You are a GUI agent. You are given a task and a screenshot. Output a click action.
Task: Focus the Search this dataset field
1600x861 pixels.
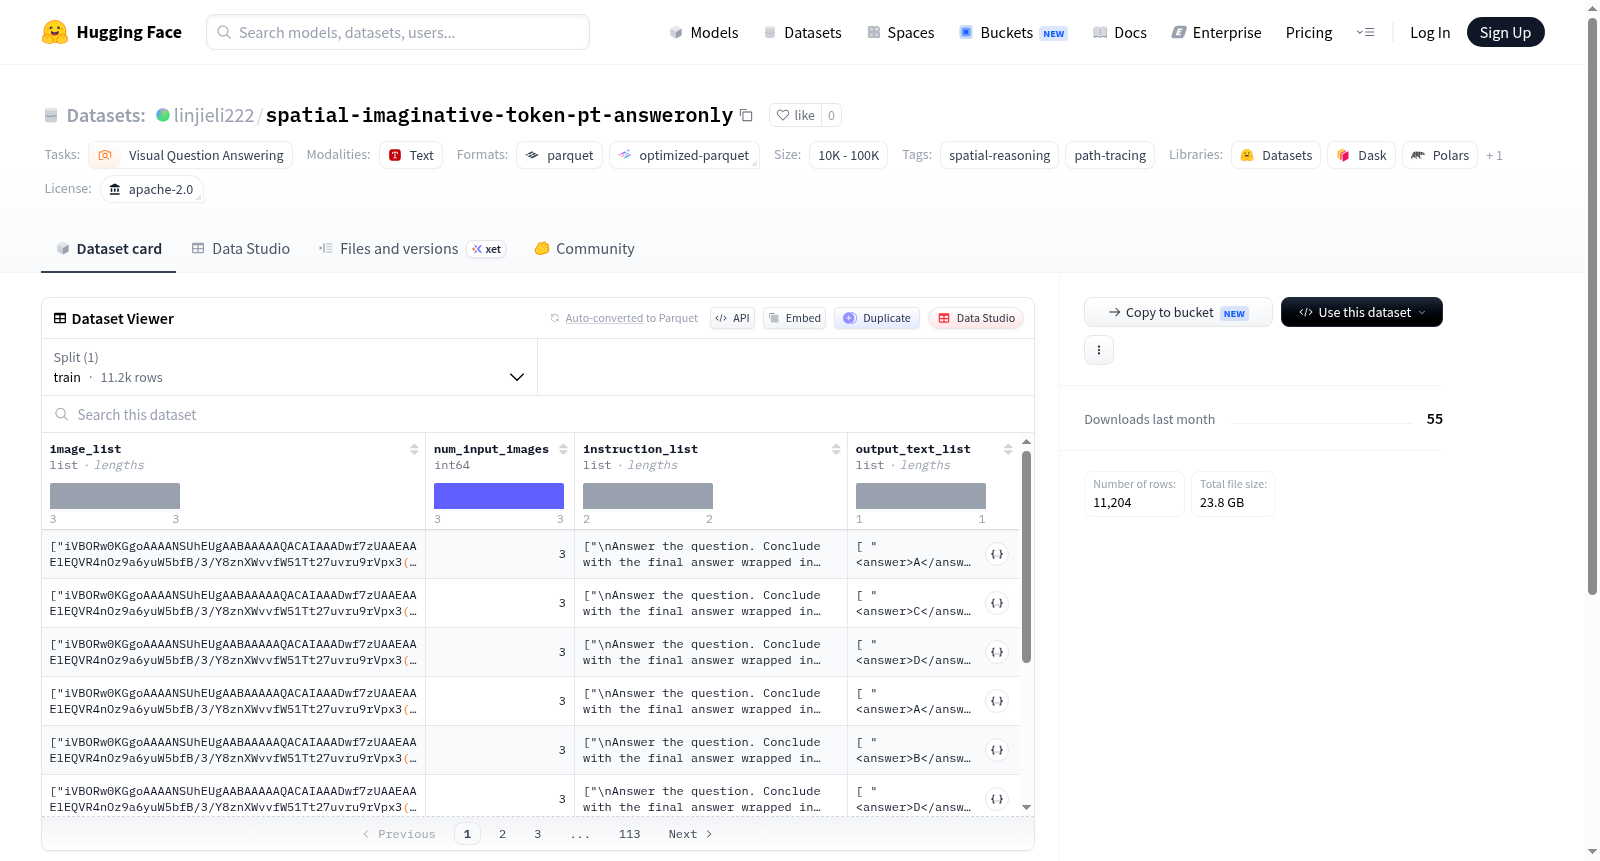pyautogui.click(x=538, y=414)
